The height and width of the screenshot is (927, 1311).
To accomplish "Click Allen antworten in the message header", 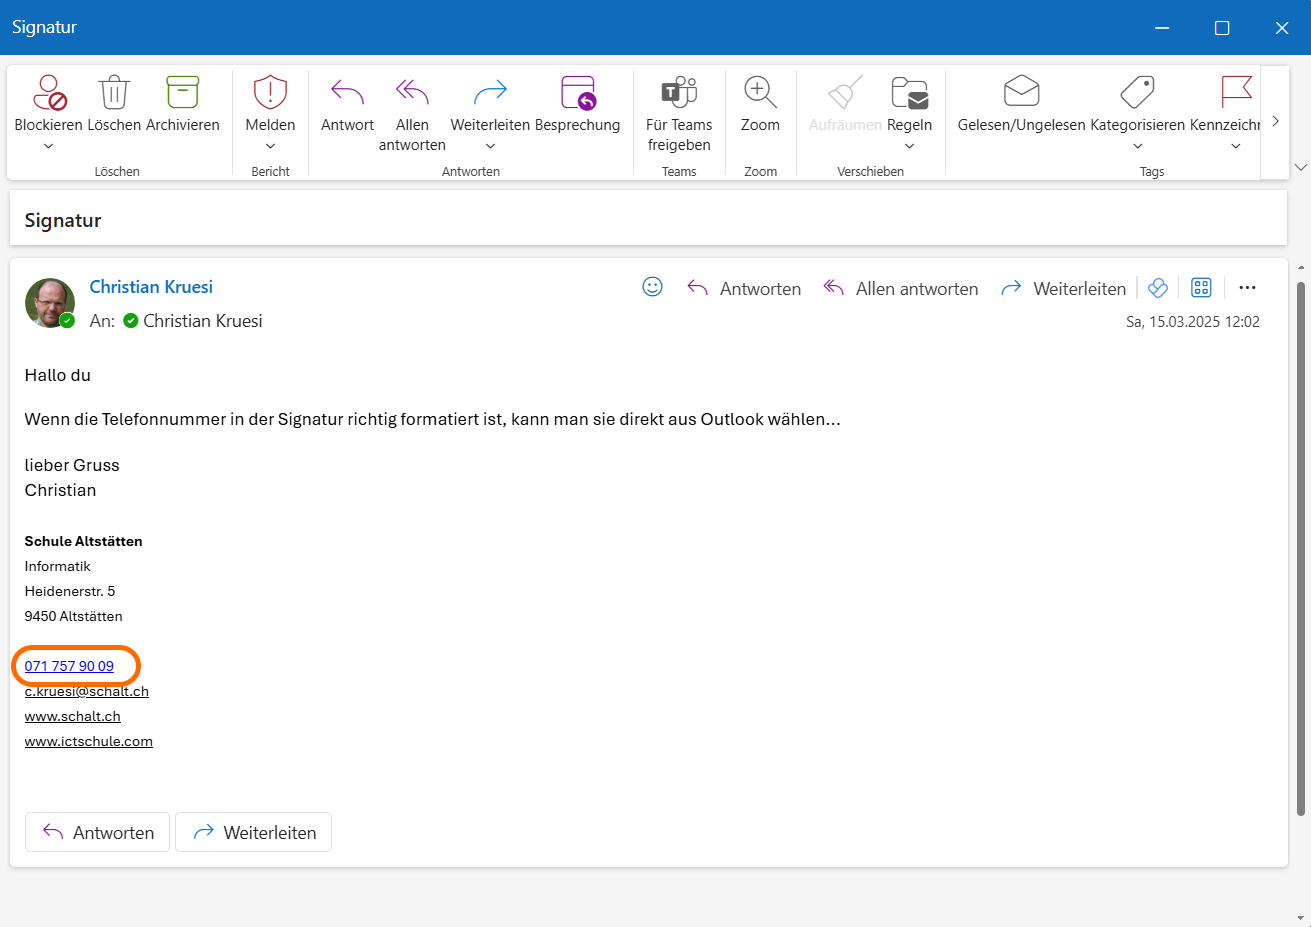I will click(x=900, y=289).
